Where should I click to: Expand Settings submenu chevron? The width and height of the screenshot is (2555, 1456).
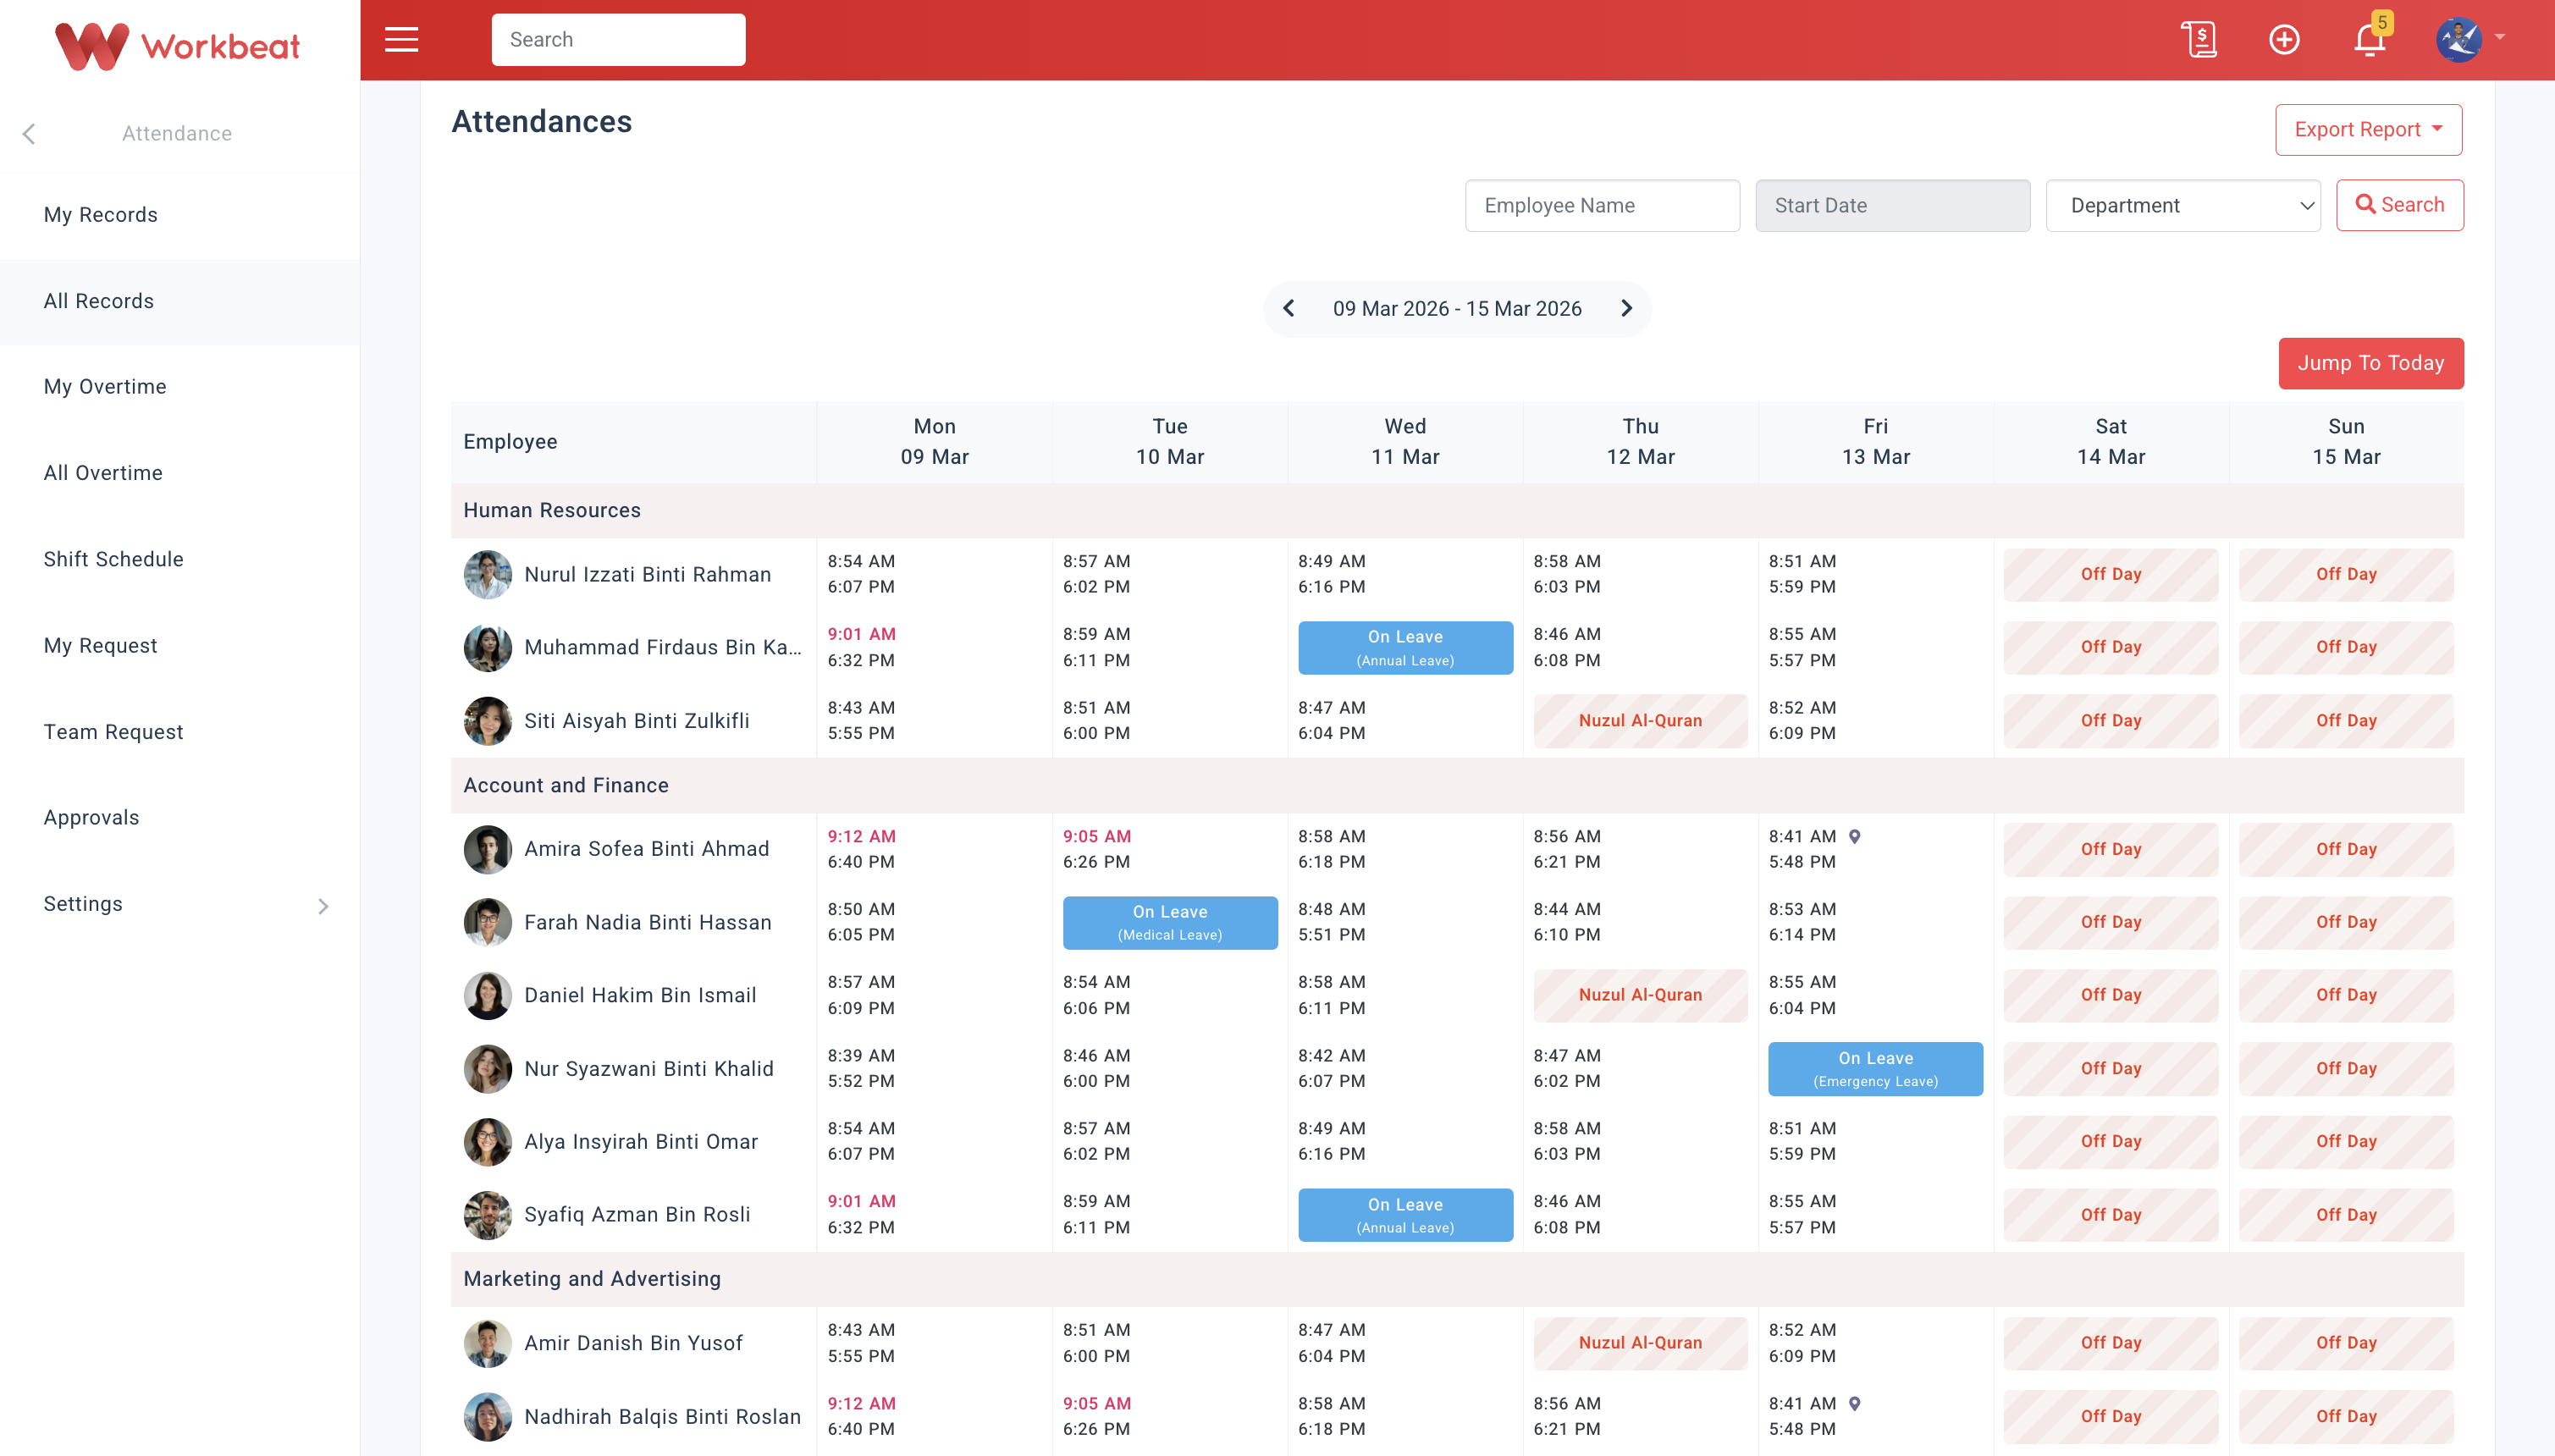tap(323, 906)
